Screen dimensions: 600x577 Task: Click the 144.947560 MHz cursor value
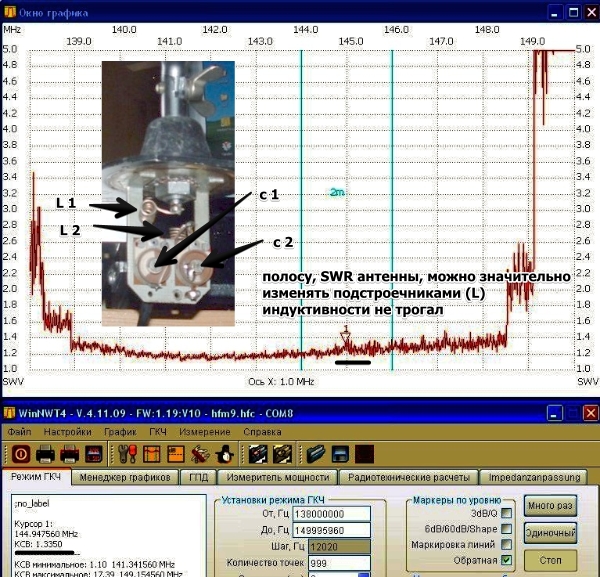coord(46,534)
